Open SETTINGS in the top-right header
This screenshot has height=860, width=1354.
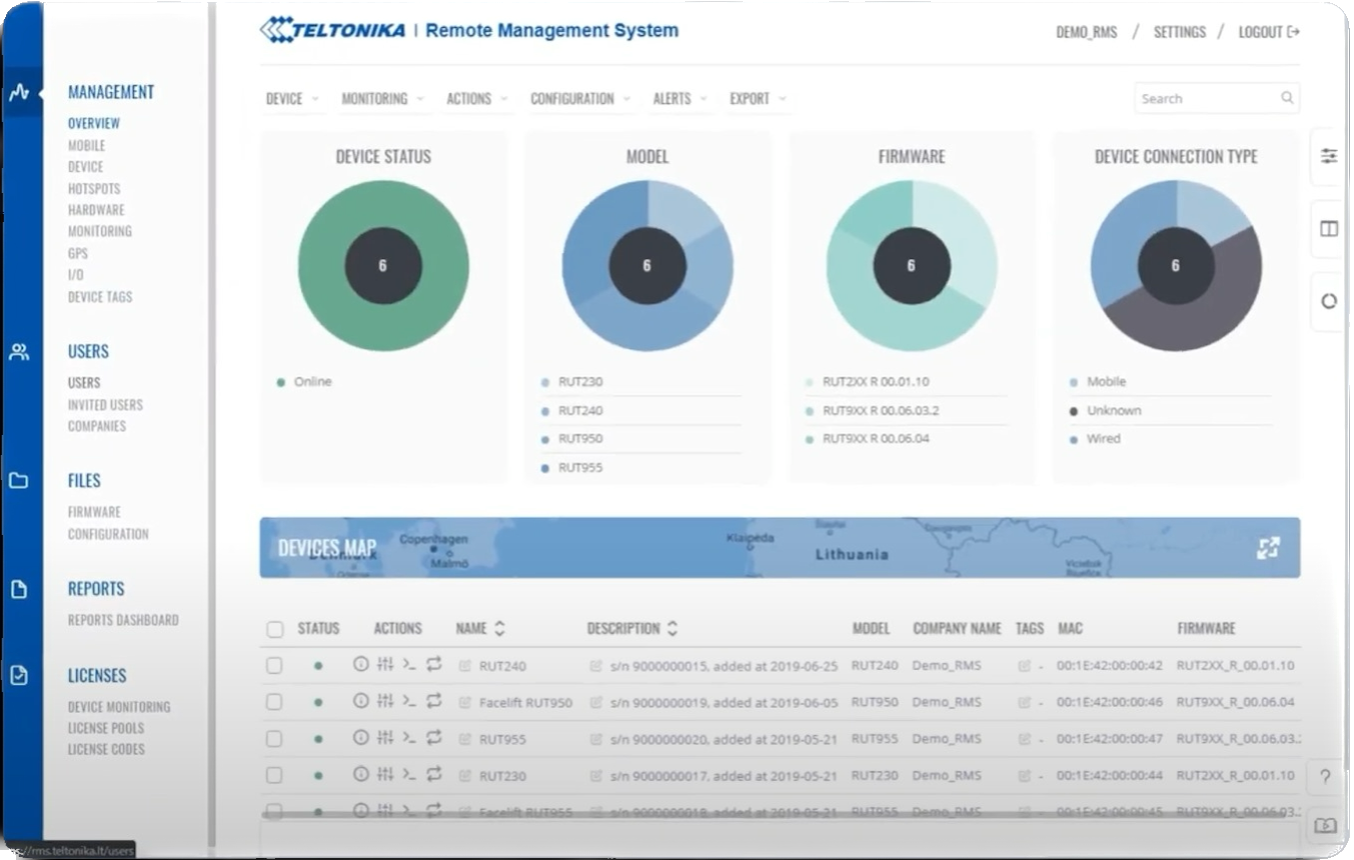(1180, 32)
